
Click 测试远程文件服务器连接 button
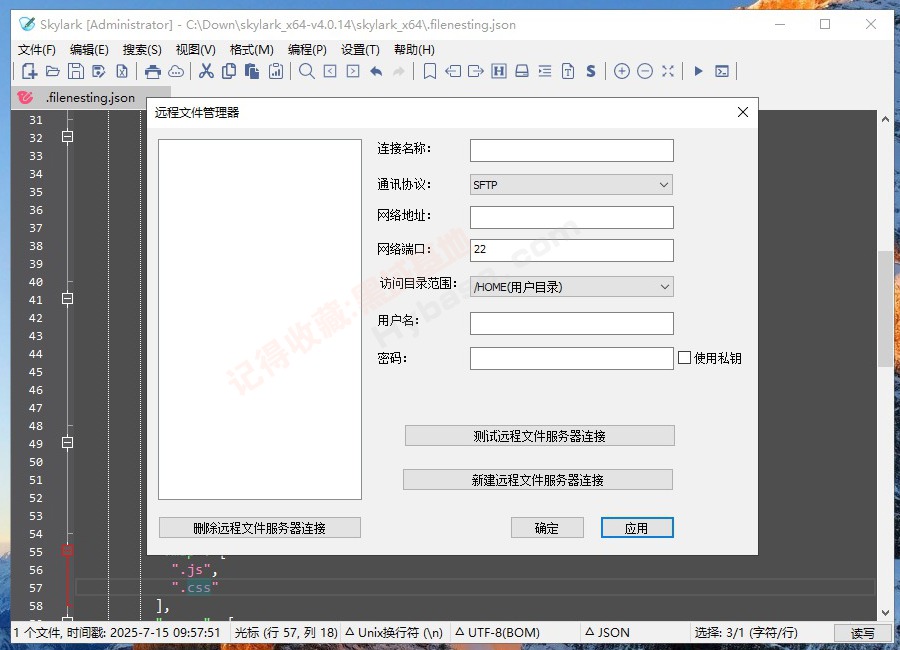coord(540,436)
